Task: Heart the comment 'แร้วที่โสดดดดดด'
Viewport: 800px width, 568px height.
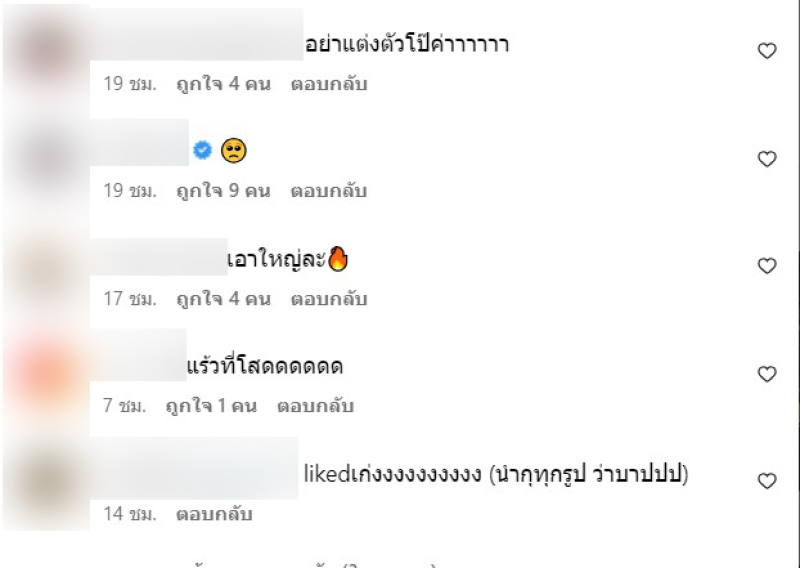Action: tap(767, 374)
